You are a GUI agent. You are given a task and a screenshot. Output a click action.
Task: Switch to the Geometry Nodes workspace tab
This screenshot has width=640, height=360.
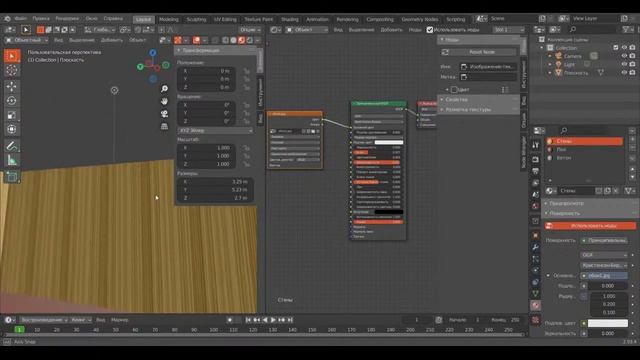[420, 19]
